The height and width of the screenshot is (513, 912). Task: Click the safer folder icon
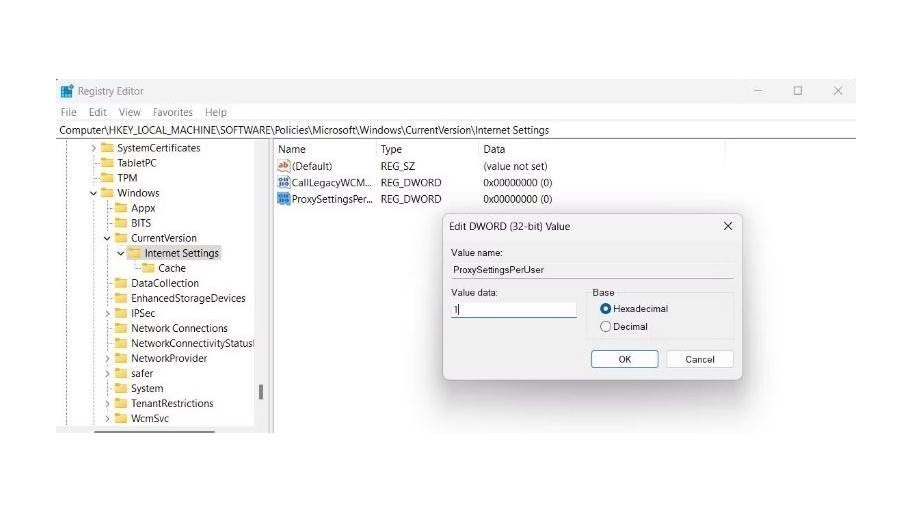pyautogui.click(x=121, y=373)
